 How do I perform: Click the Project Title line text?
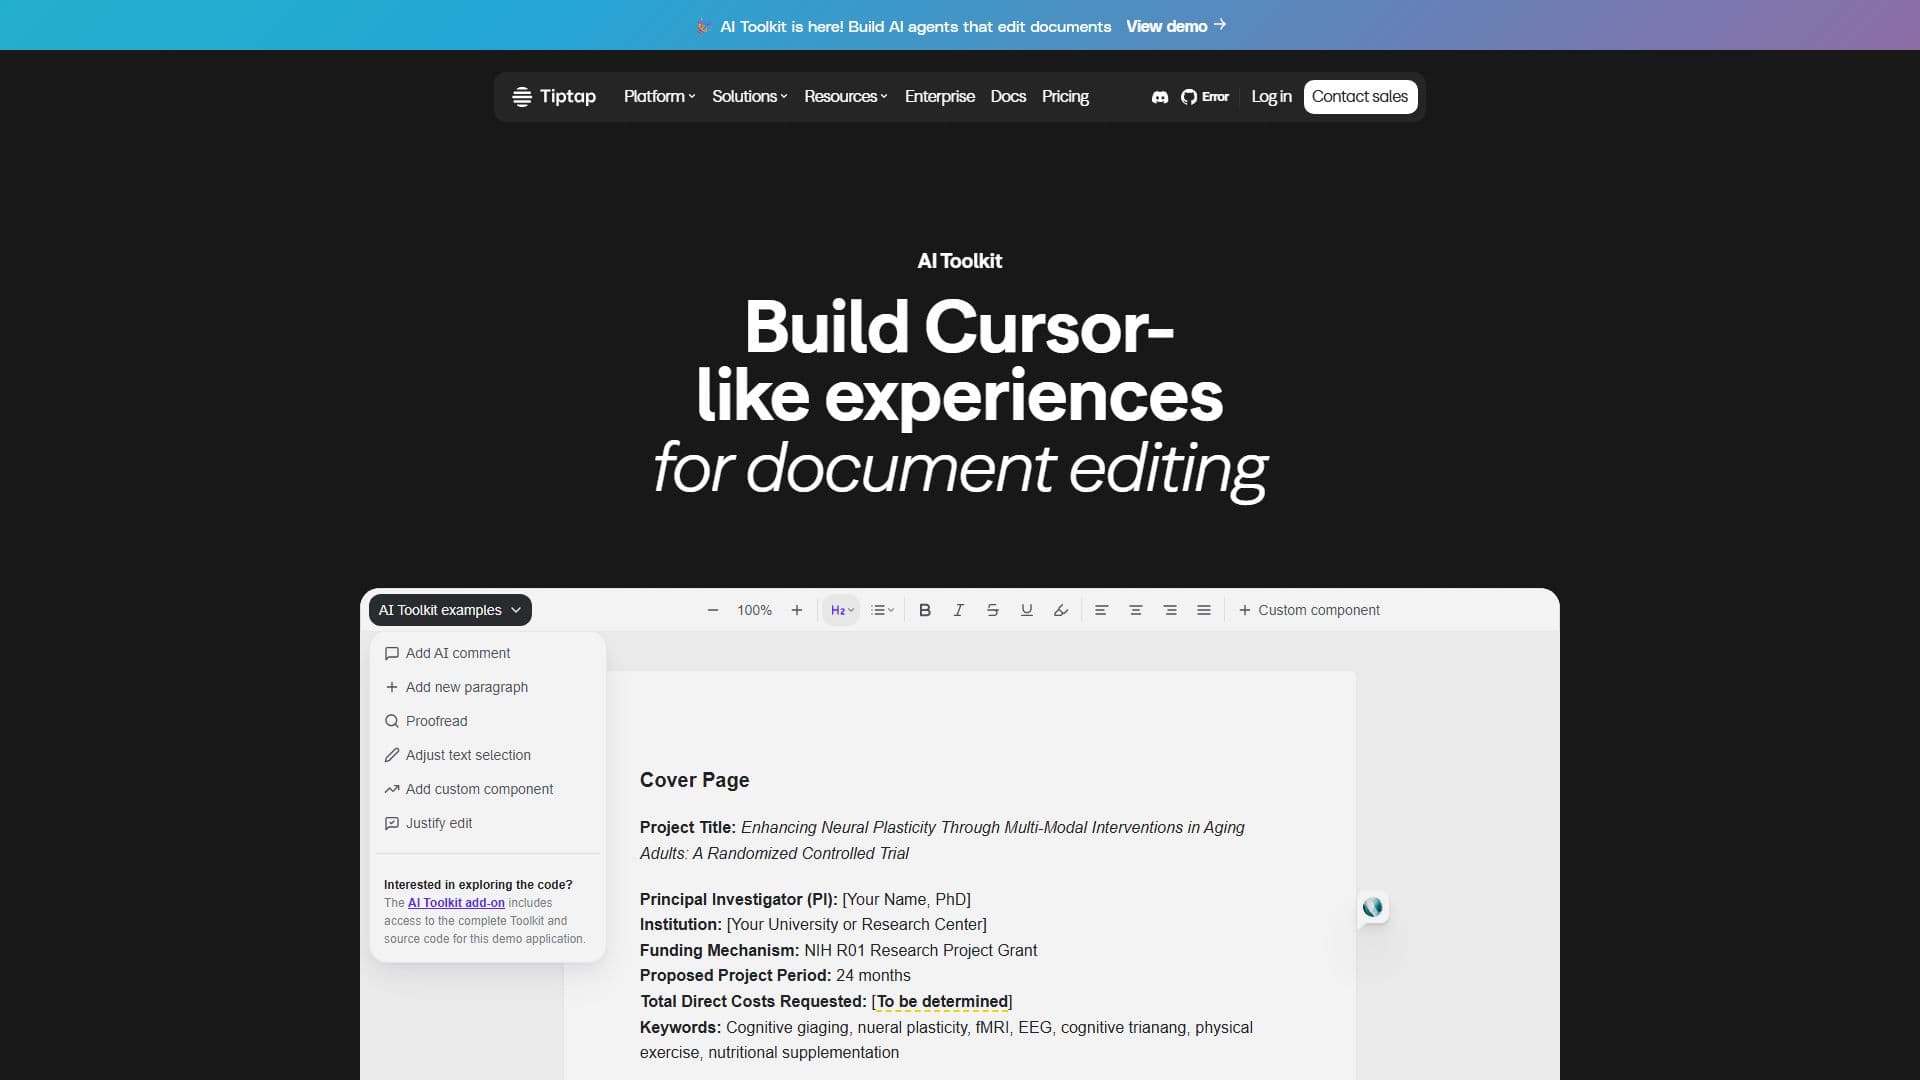click(942, 840)
